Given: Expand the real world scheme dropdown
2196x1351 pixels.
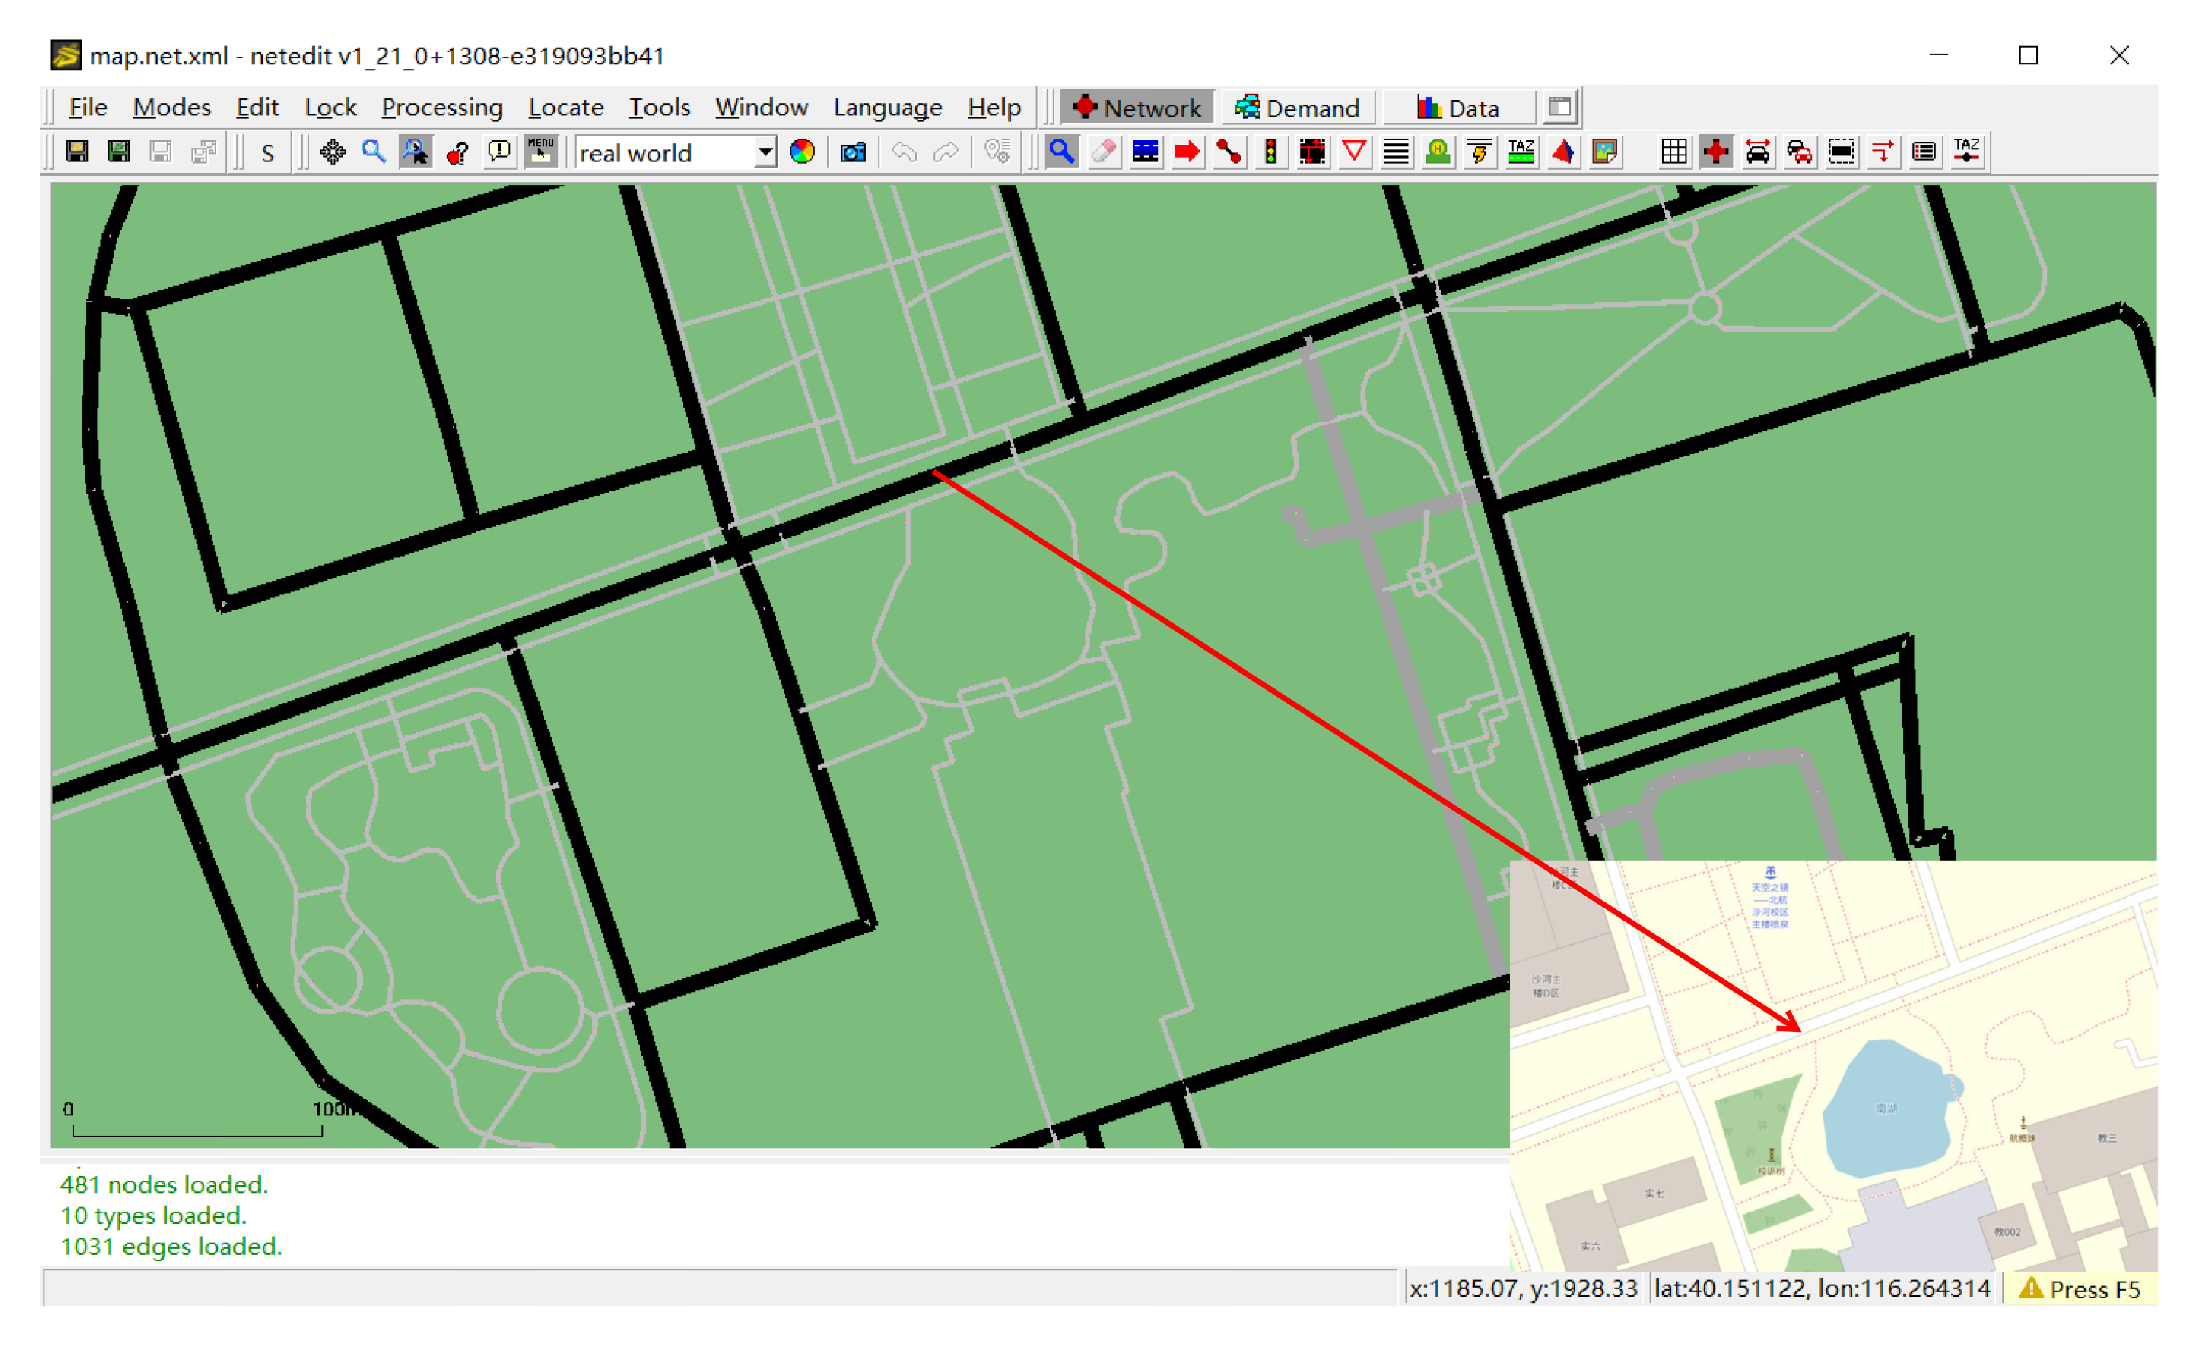Looking at the screenshot, I should coord(764,152).
